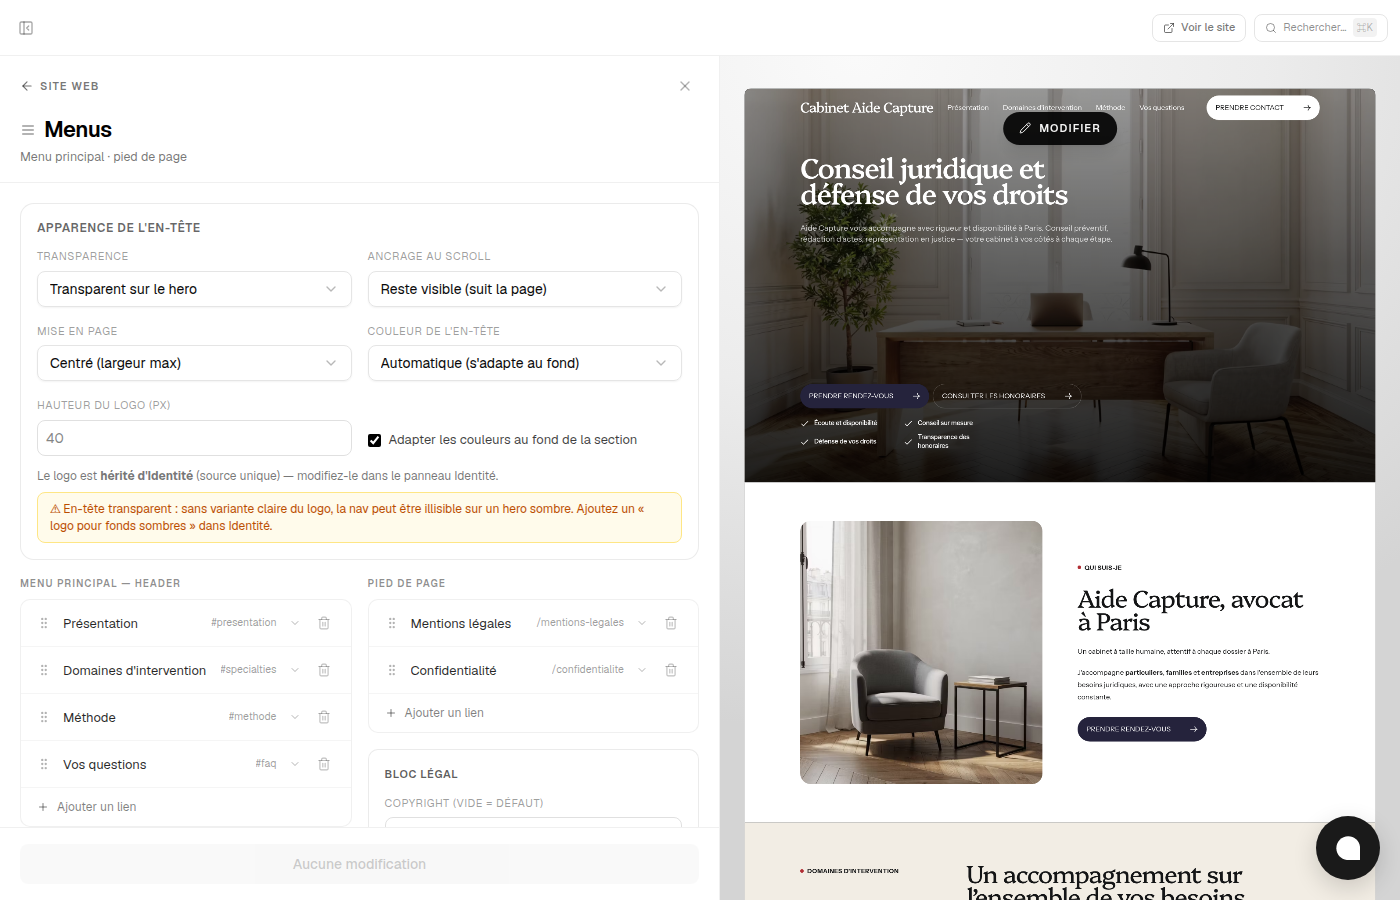Click Méthode in preview navigation
Image resolution: width=1400 pixels, height=900 pixels.
[1110, 108]
